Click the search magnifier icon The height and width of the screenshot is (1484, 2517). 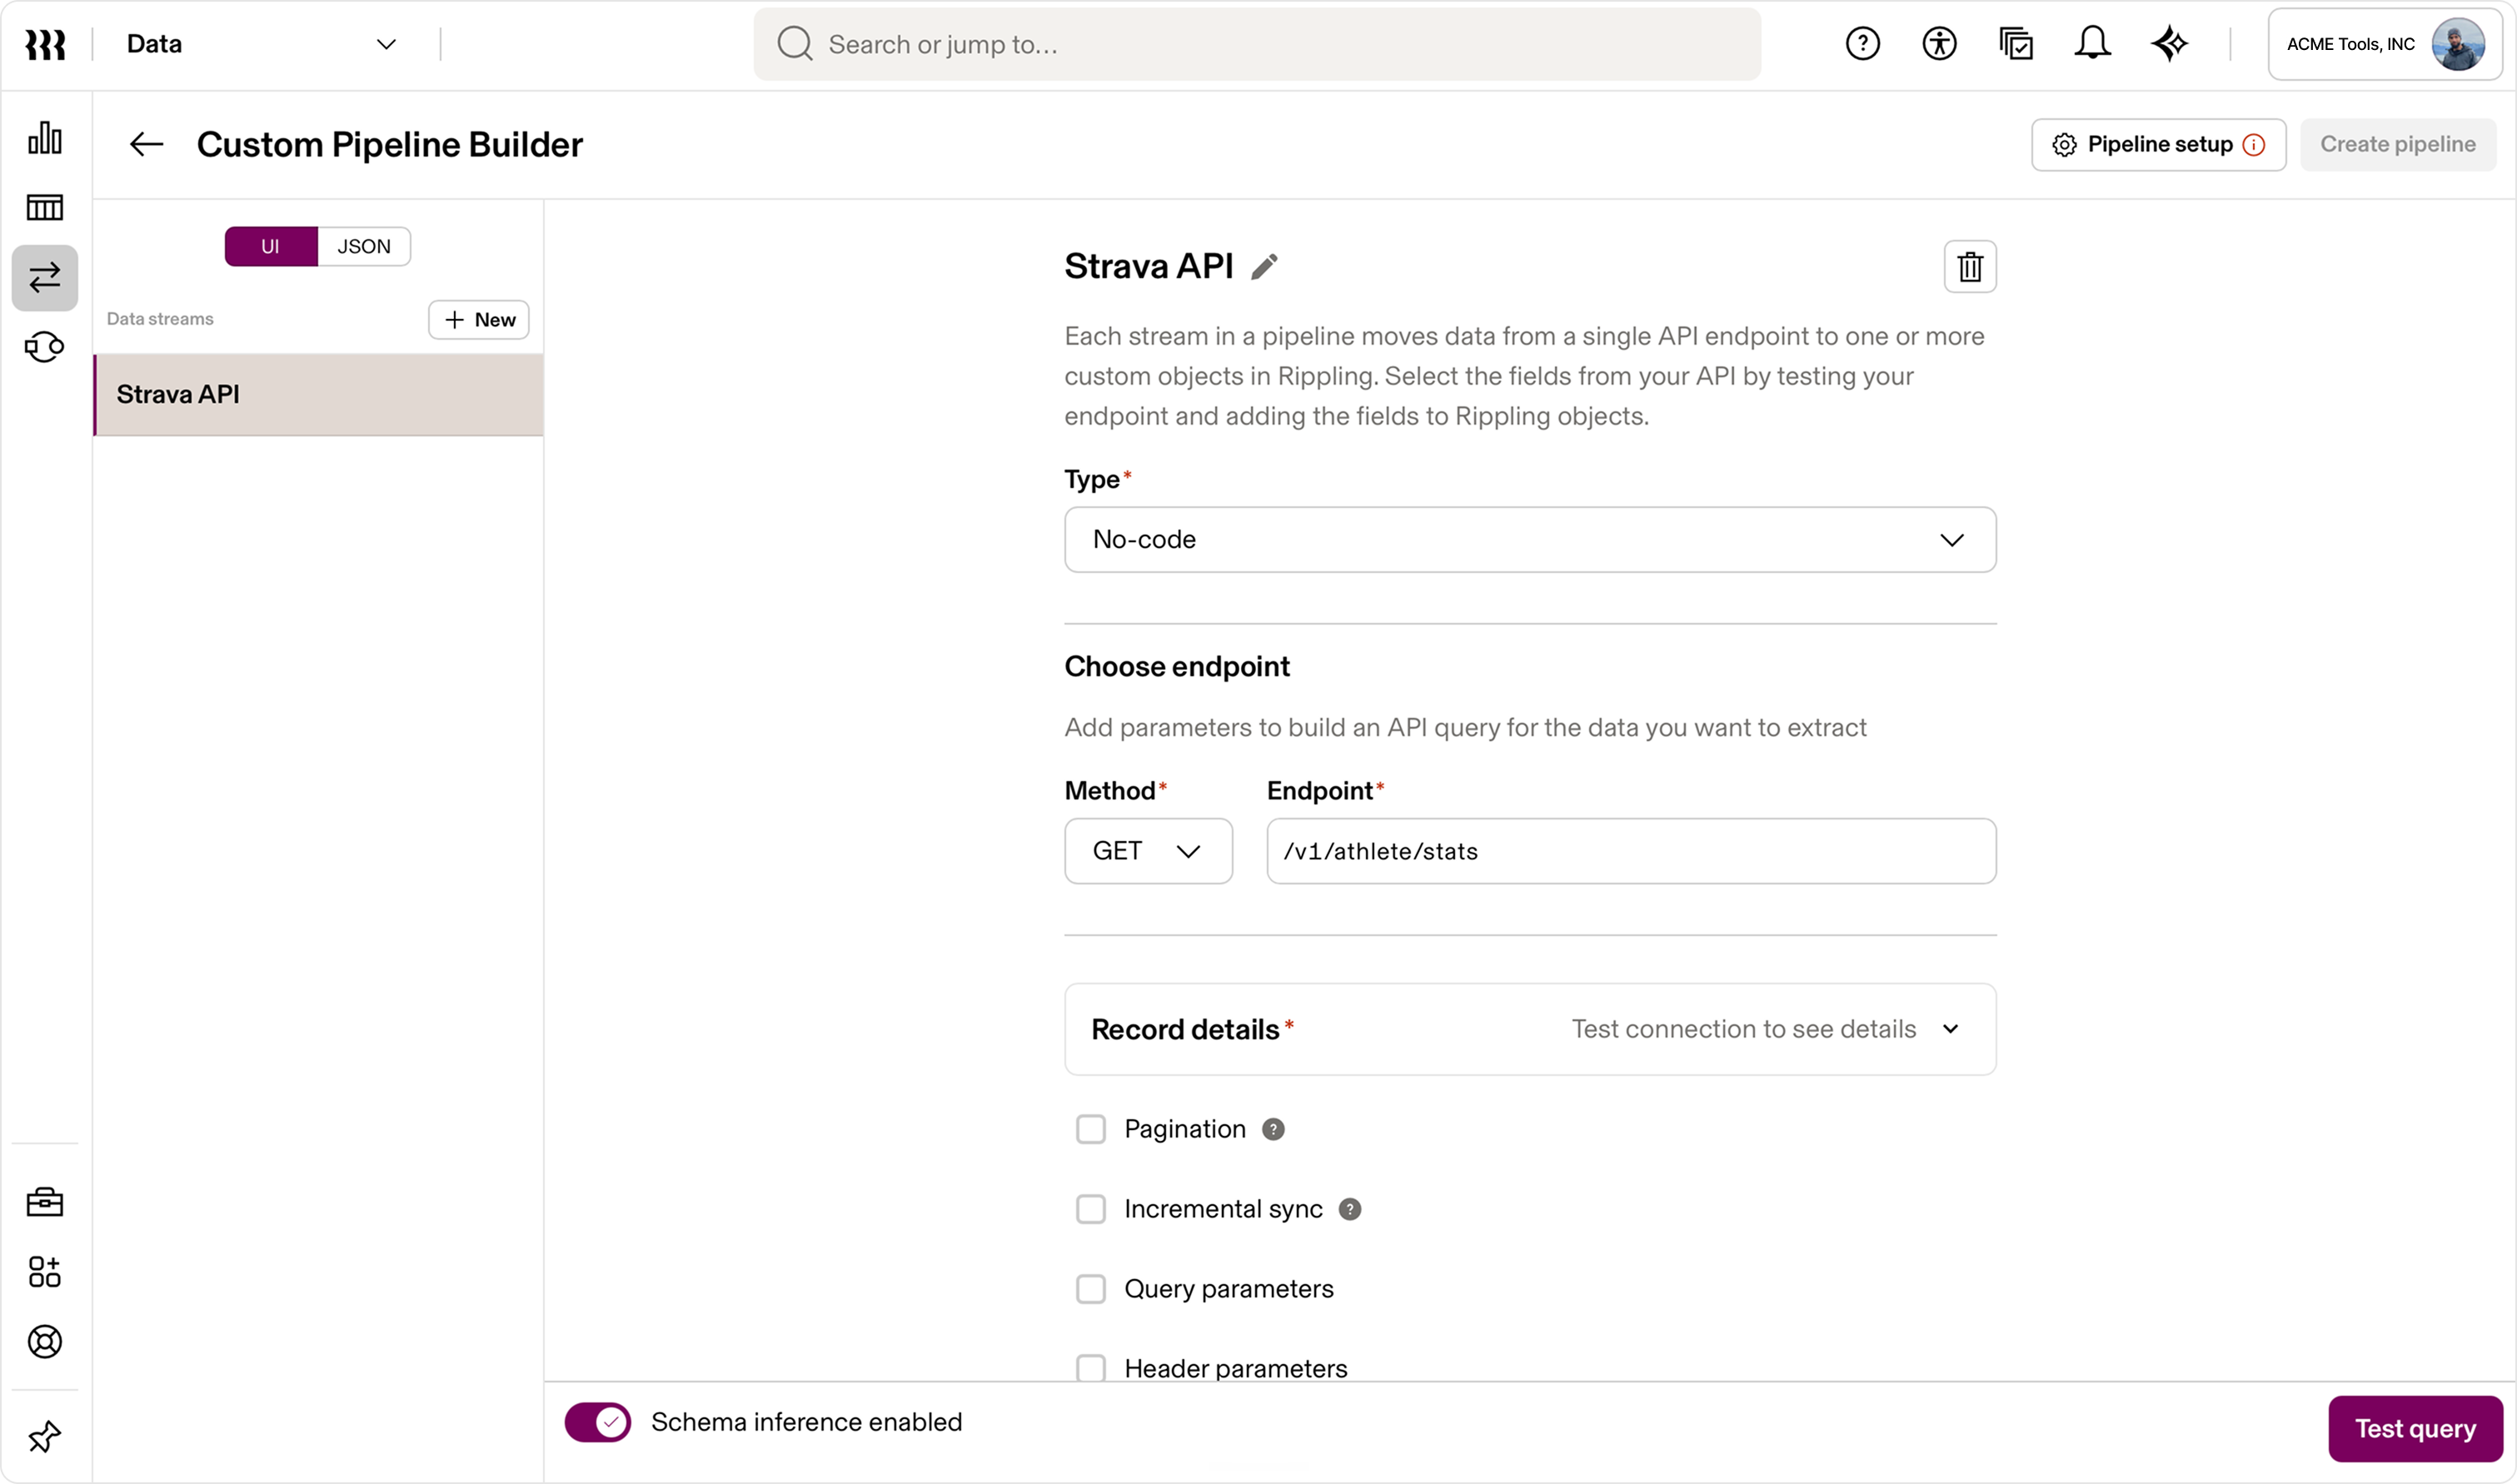pos(795,44)
